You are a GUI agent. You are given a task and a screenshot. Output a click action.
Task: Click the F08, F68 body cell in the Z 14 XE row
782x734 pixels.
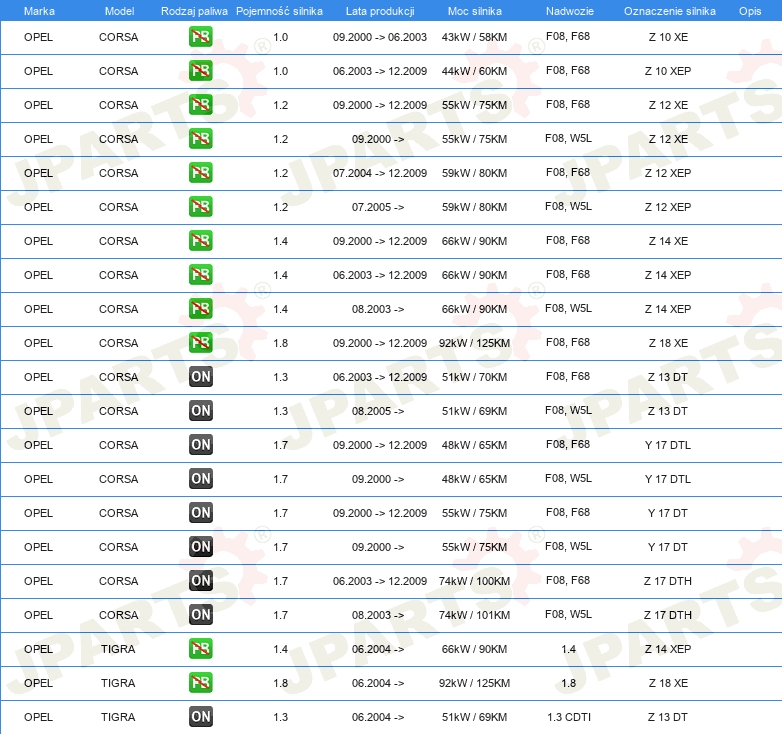click(x=568, y=240)
